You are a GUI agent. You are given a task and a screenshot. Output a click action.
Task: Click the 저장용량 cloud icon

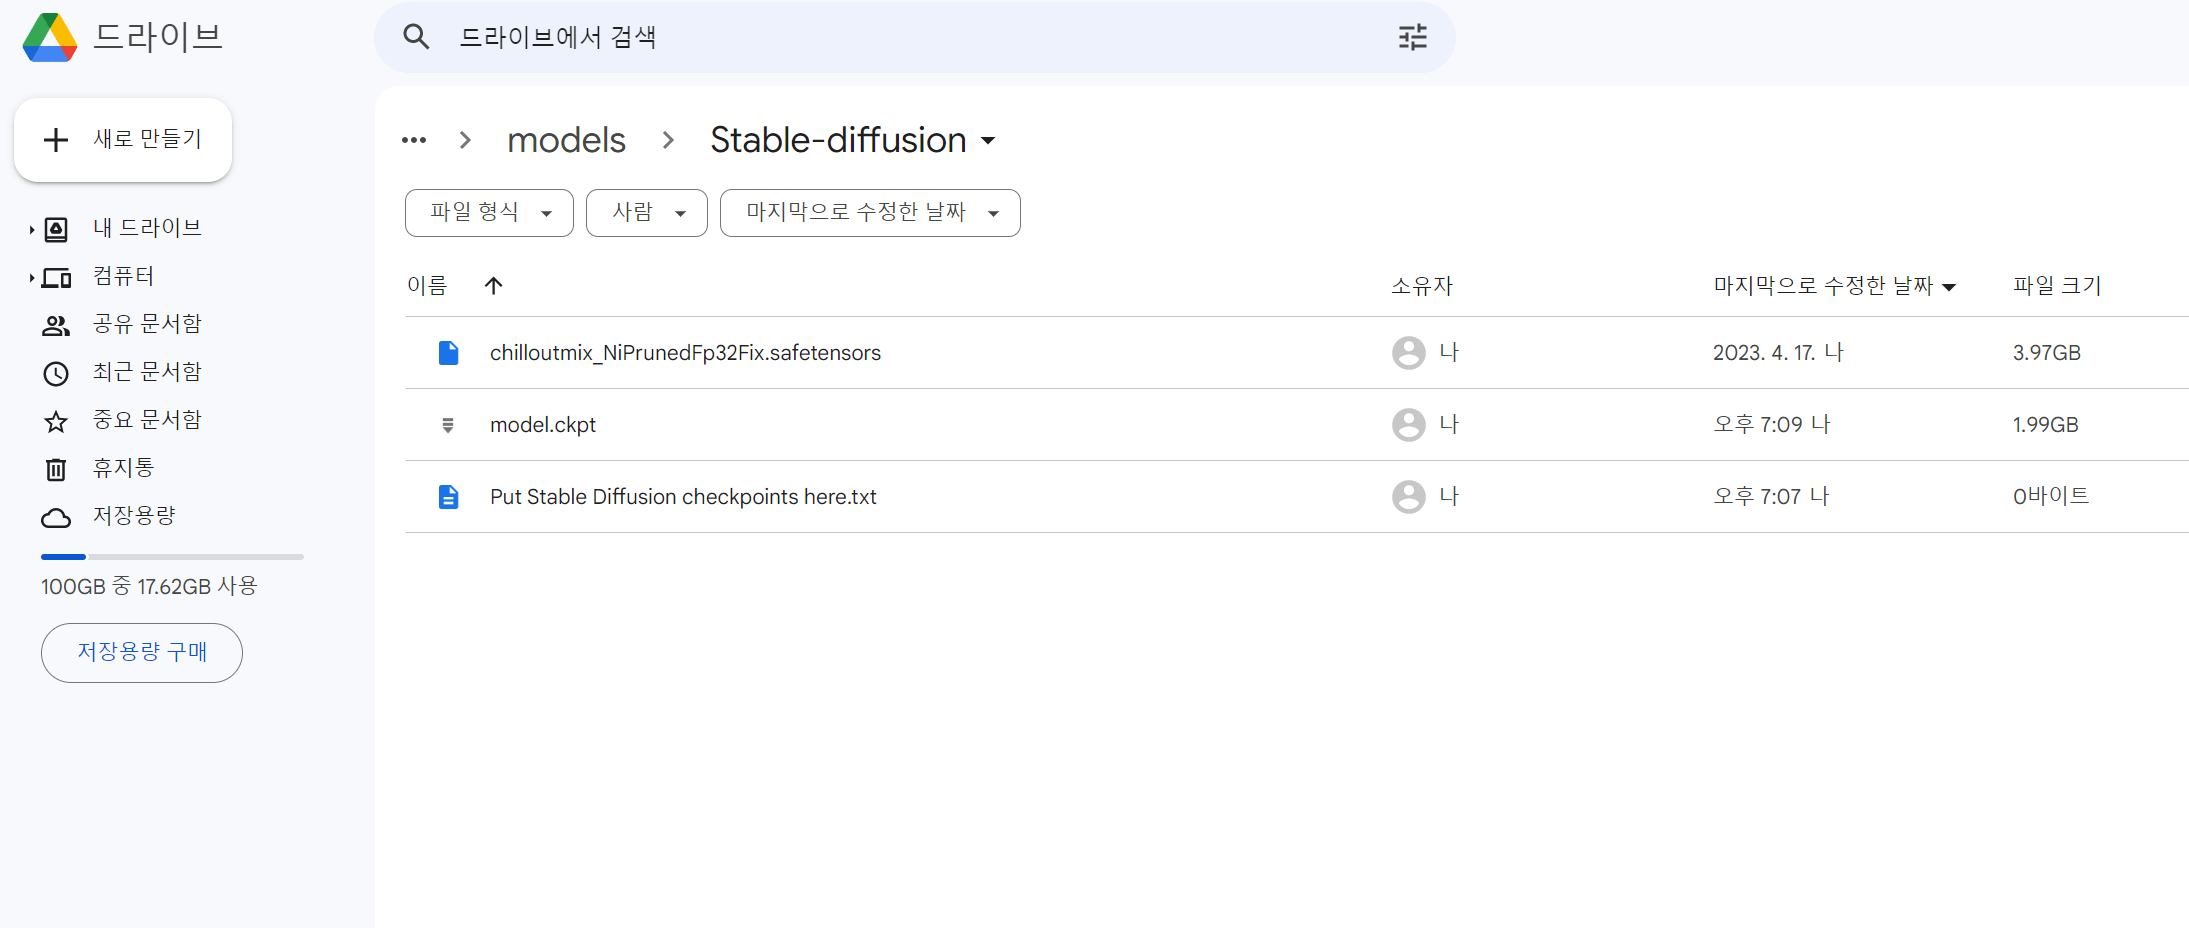(x=56, y=517)
